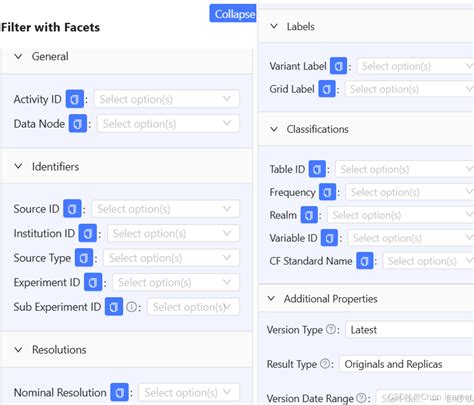Image resolution: width=474 pixels, height=405 pixels.
Task: Click the blue icon beside Institution ID
Action: click(88, 233)
